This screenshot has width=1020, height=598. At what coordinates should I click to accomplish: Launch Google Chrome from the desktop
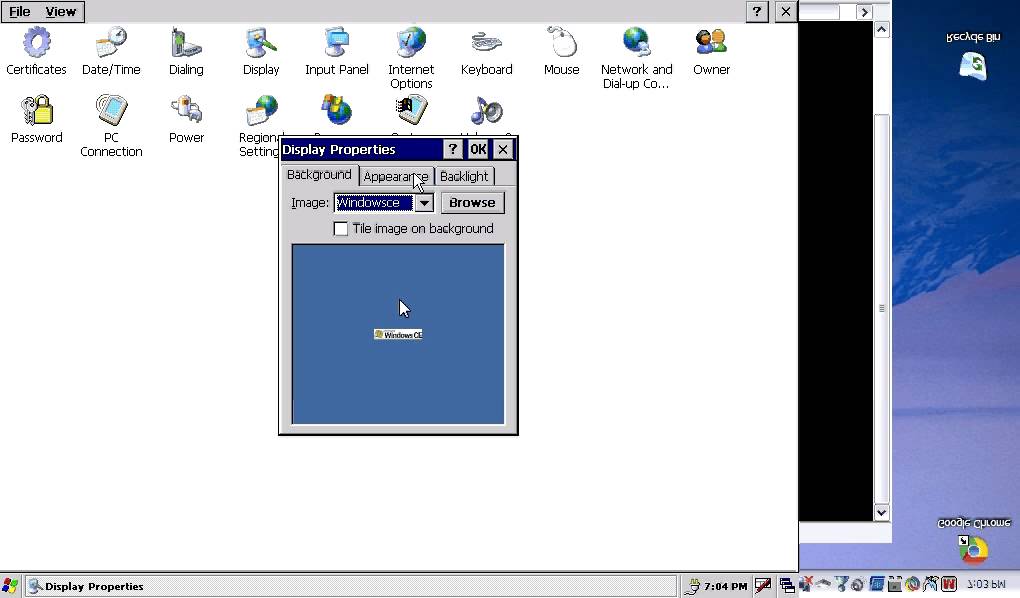click(x=971, y=548)
